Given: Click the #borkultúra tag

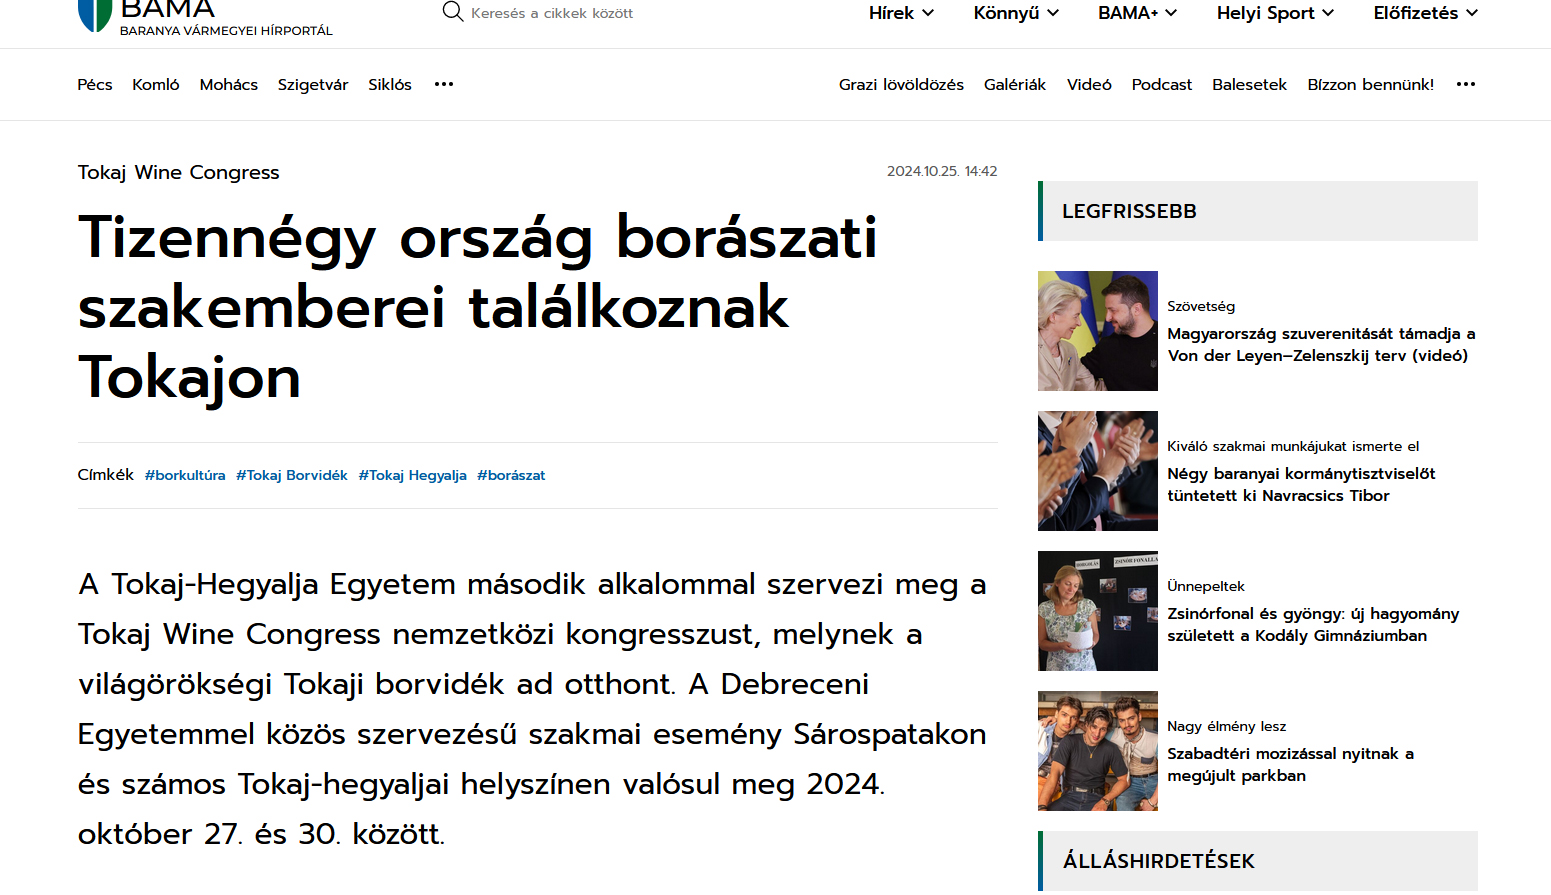Looking at the screenshot, I should click(x=185, y=475).
